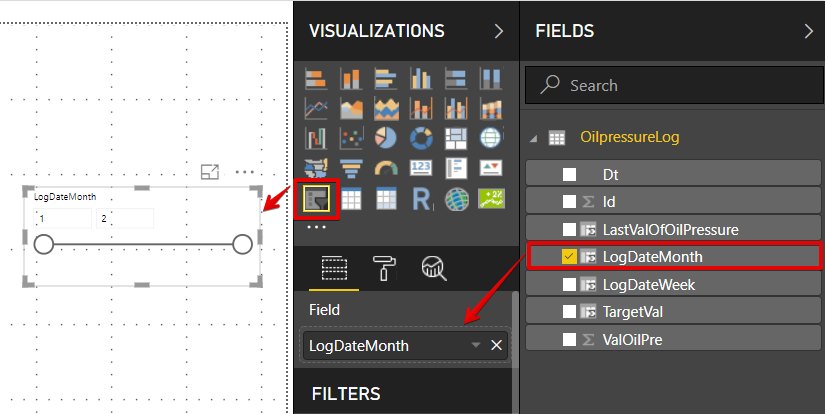This screenshot has width=828, height=414.
Task: Pick the Donut chart visualization
Action: click(421, 137)
